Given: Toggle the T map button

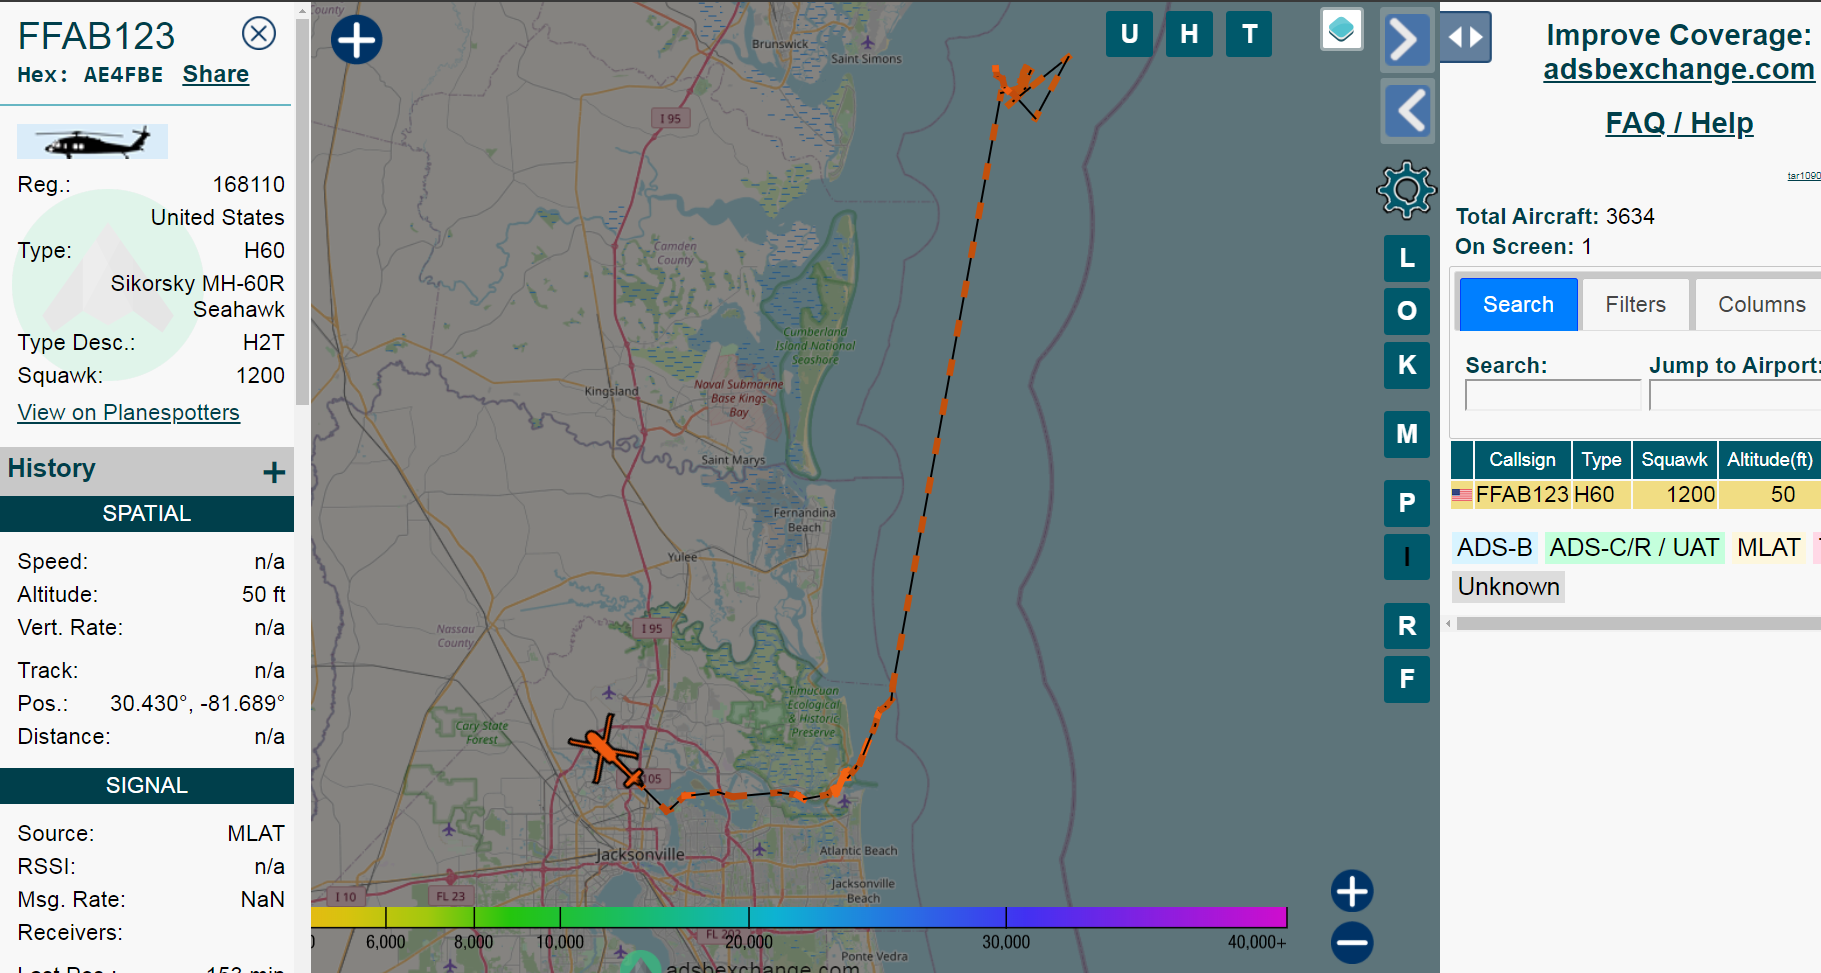Looking at the screenshot, I should click(x=1249, y=34).
